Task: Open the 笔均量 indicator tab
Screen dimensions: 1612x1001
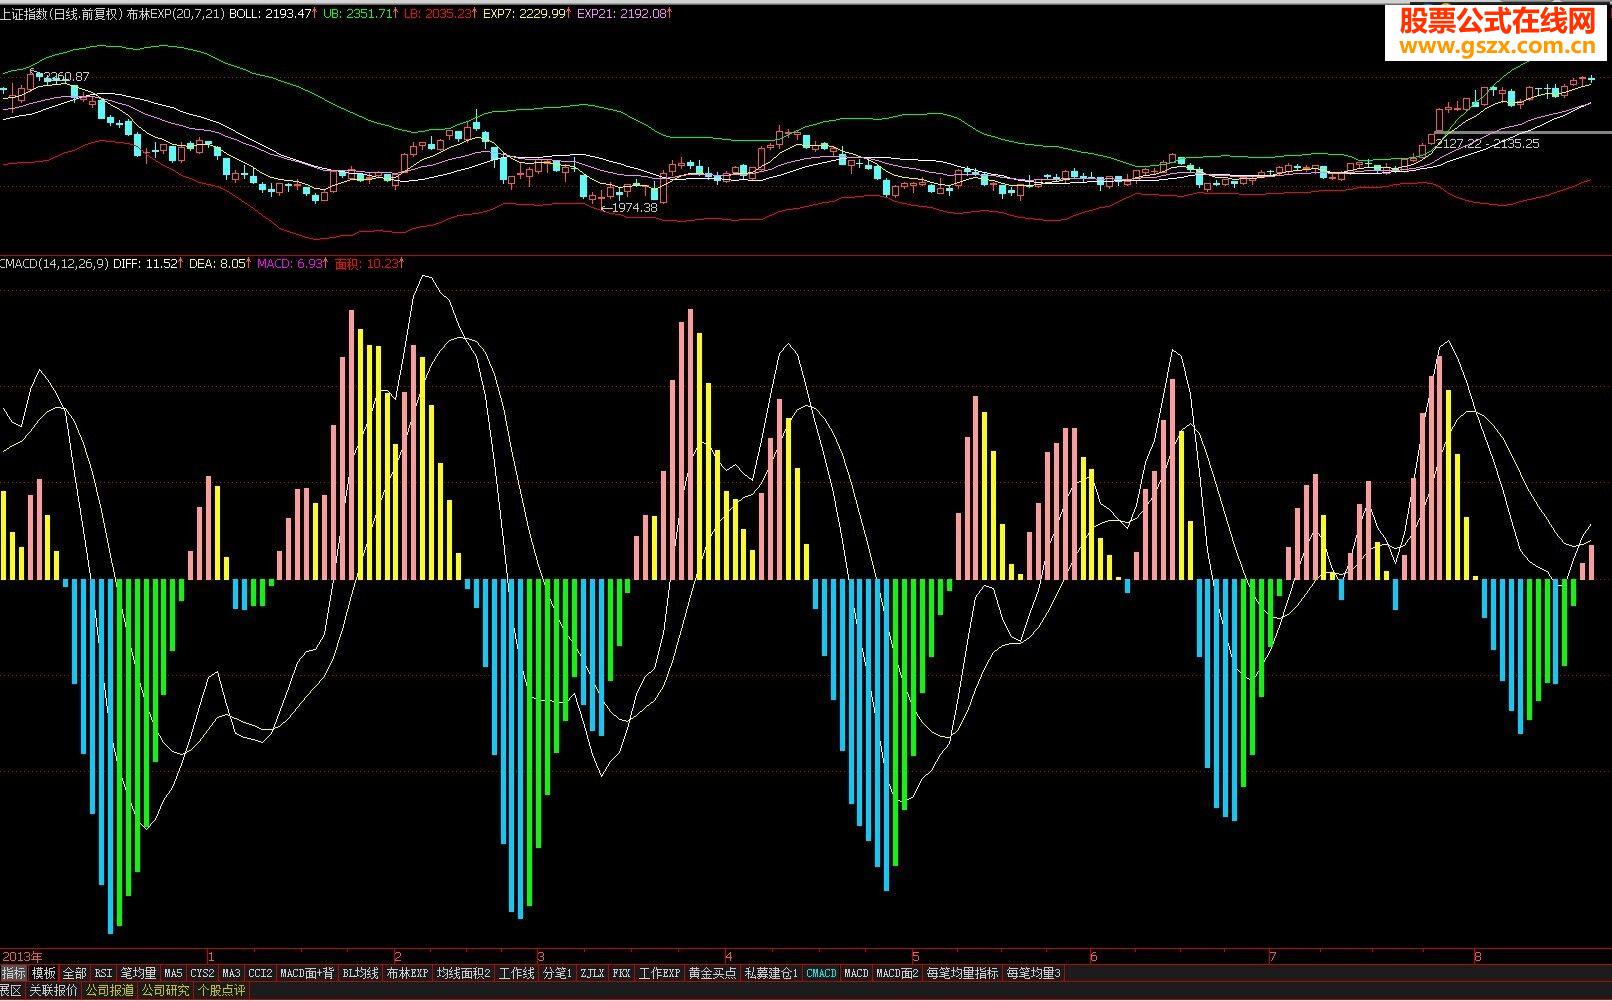Action: point(139,973)
